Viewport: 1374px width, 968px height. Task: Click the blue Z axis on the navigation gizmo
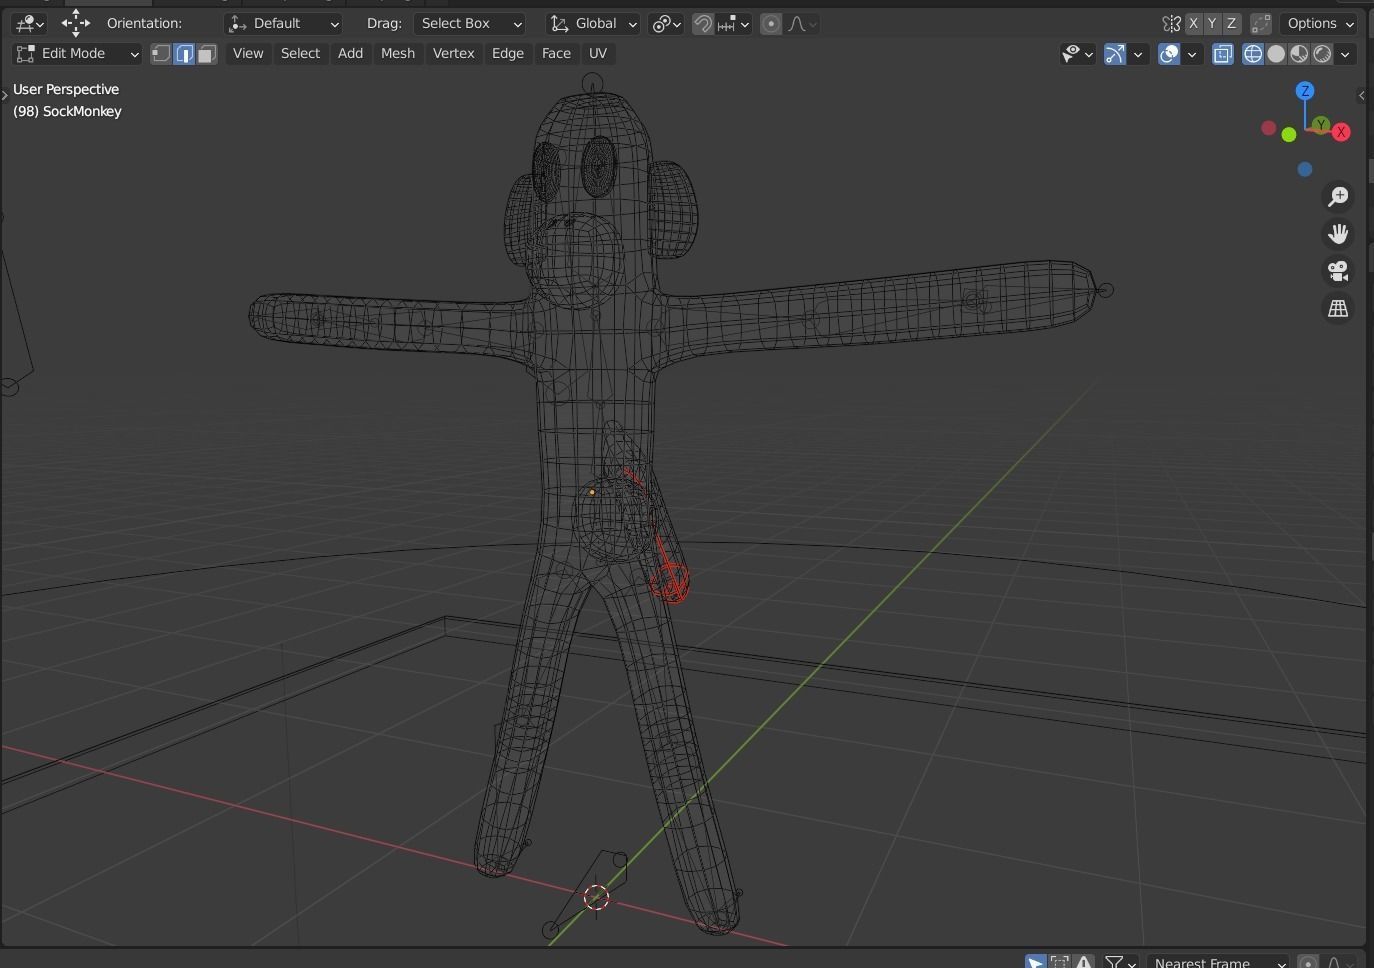point(1305,91)
